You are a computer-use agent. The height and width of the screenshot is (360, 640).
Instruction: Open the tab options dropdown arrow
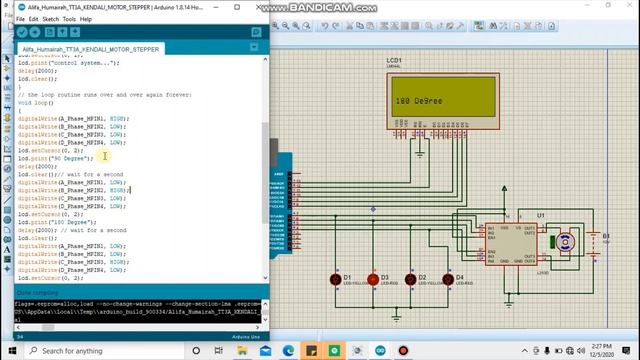pos(254,48)
